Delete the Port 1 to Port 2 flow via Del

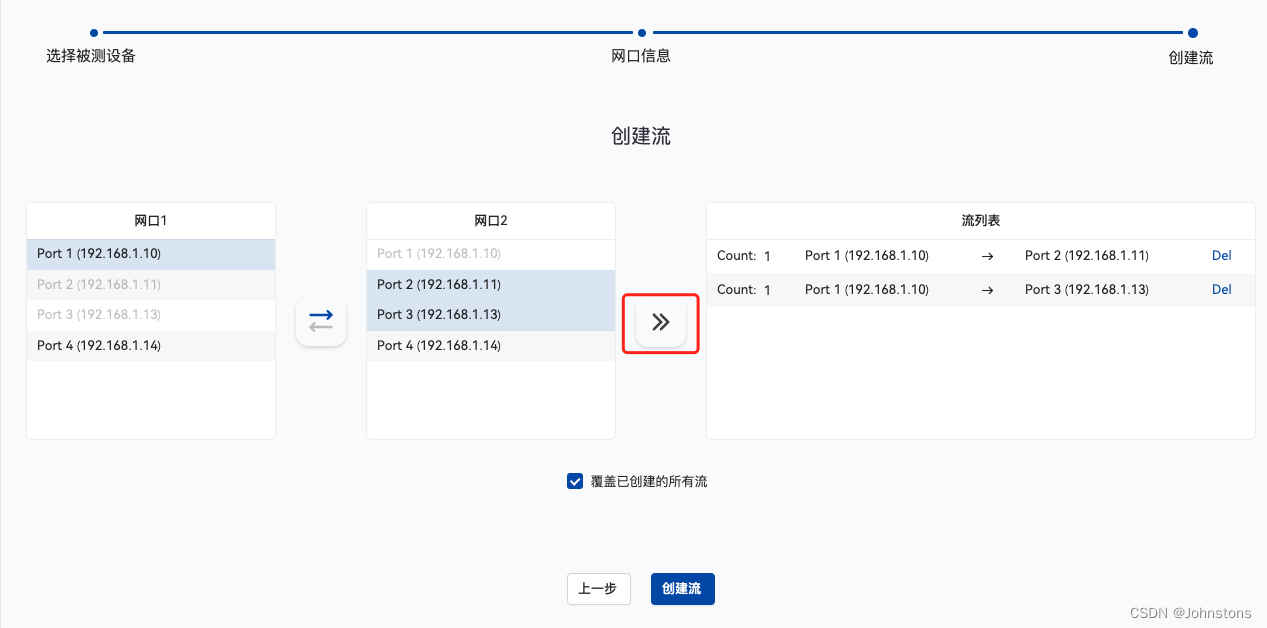pos(1221,255)
